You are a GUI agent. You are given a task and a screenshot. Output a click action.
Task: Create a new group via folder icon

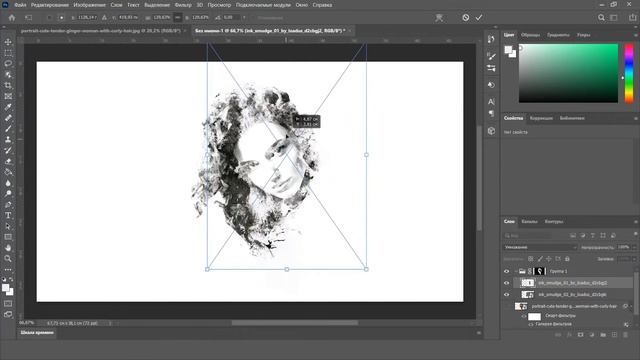pyautogui.click(x=603, y=335)
